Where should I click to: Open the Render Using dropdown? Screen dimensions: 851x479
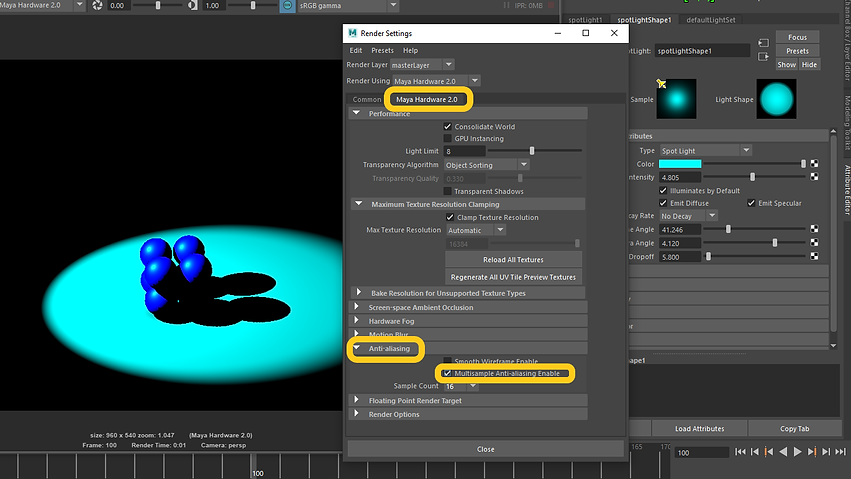[x=436, y=81]
